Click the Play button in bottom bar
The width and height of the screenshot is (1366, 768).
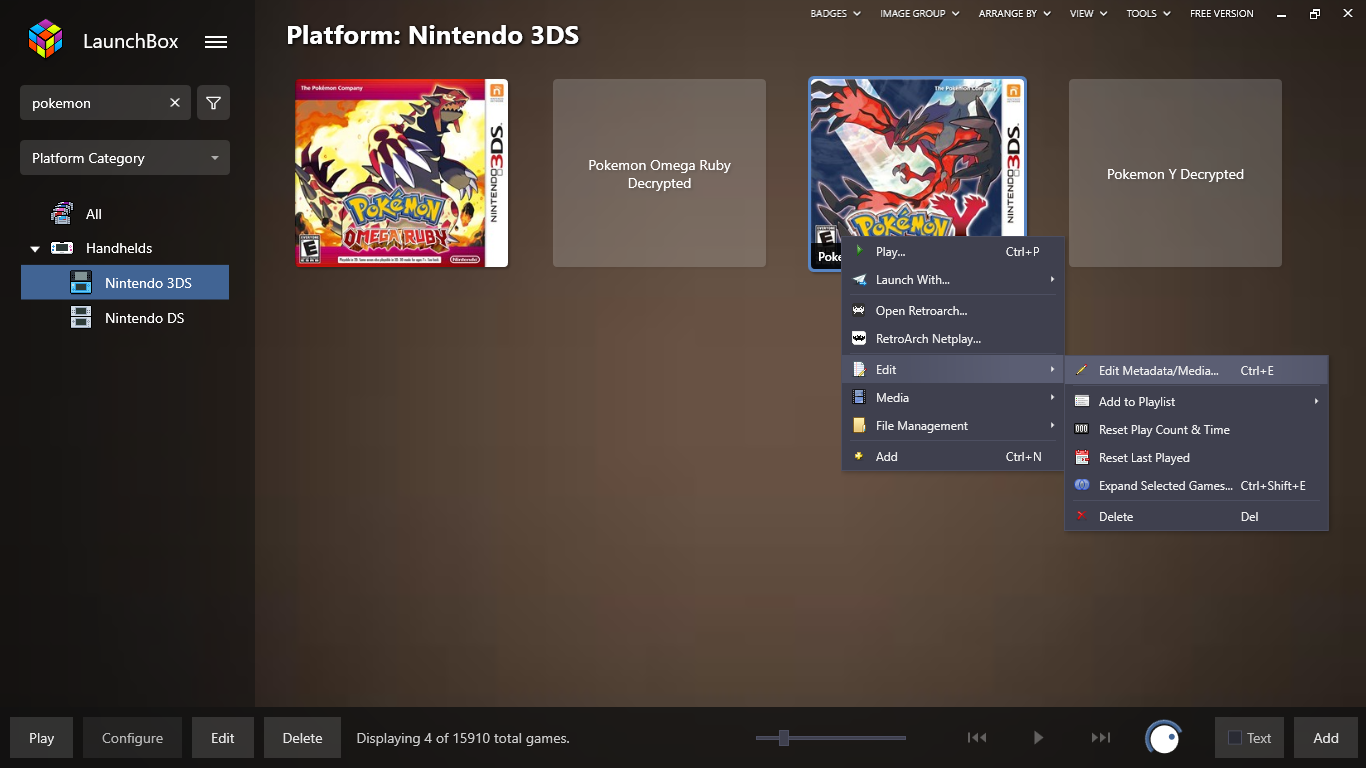(42, 738)
